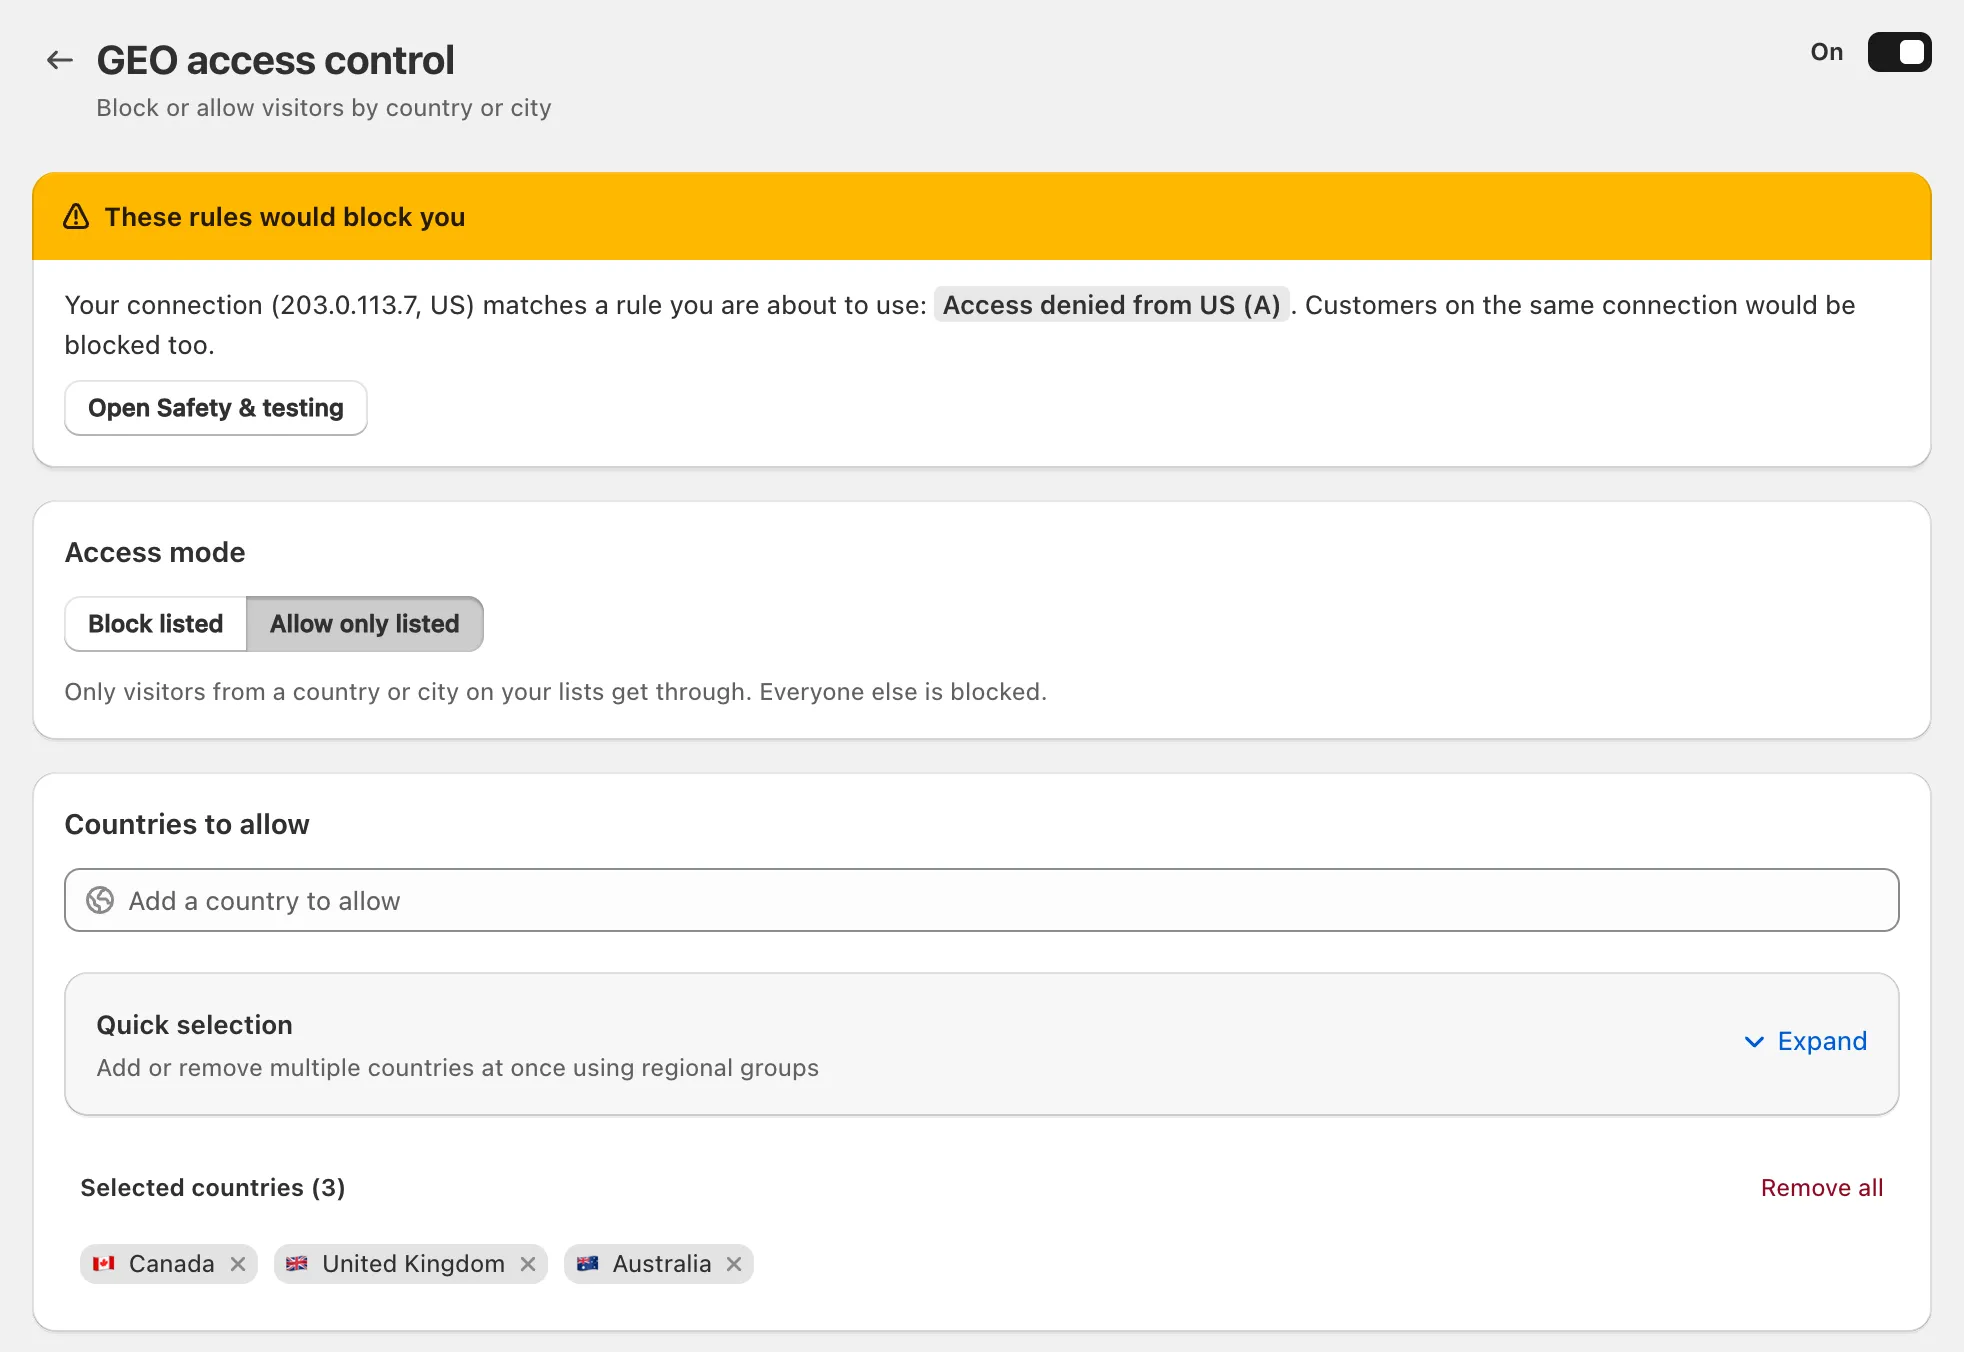Select the Allow only listed mode
This screenshot has height=1352, width=1964.
coord(365,624)
